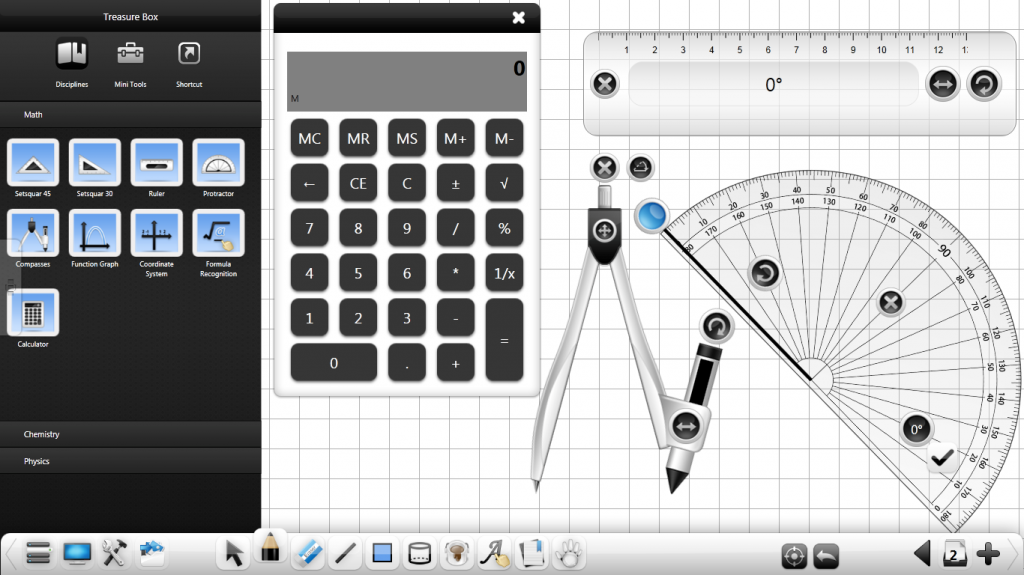Expand the Chemistry category
This screenshot has height=575, width=1024.
[x=131, y=434]
